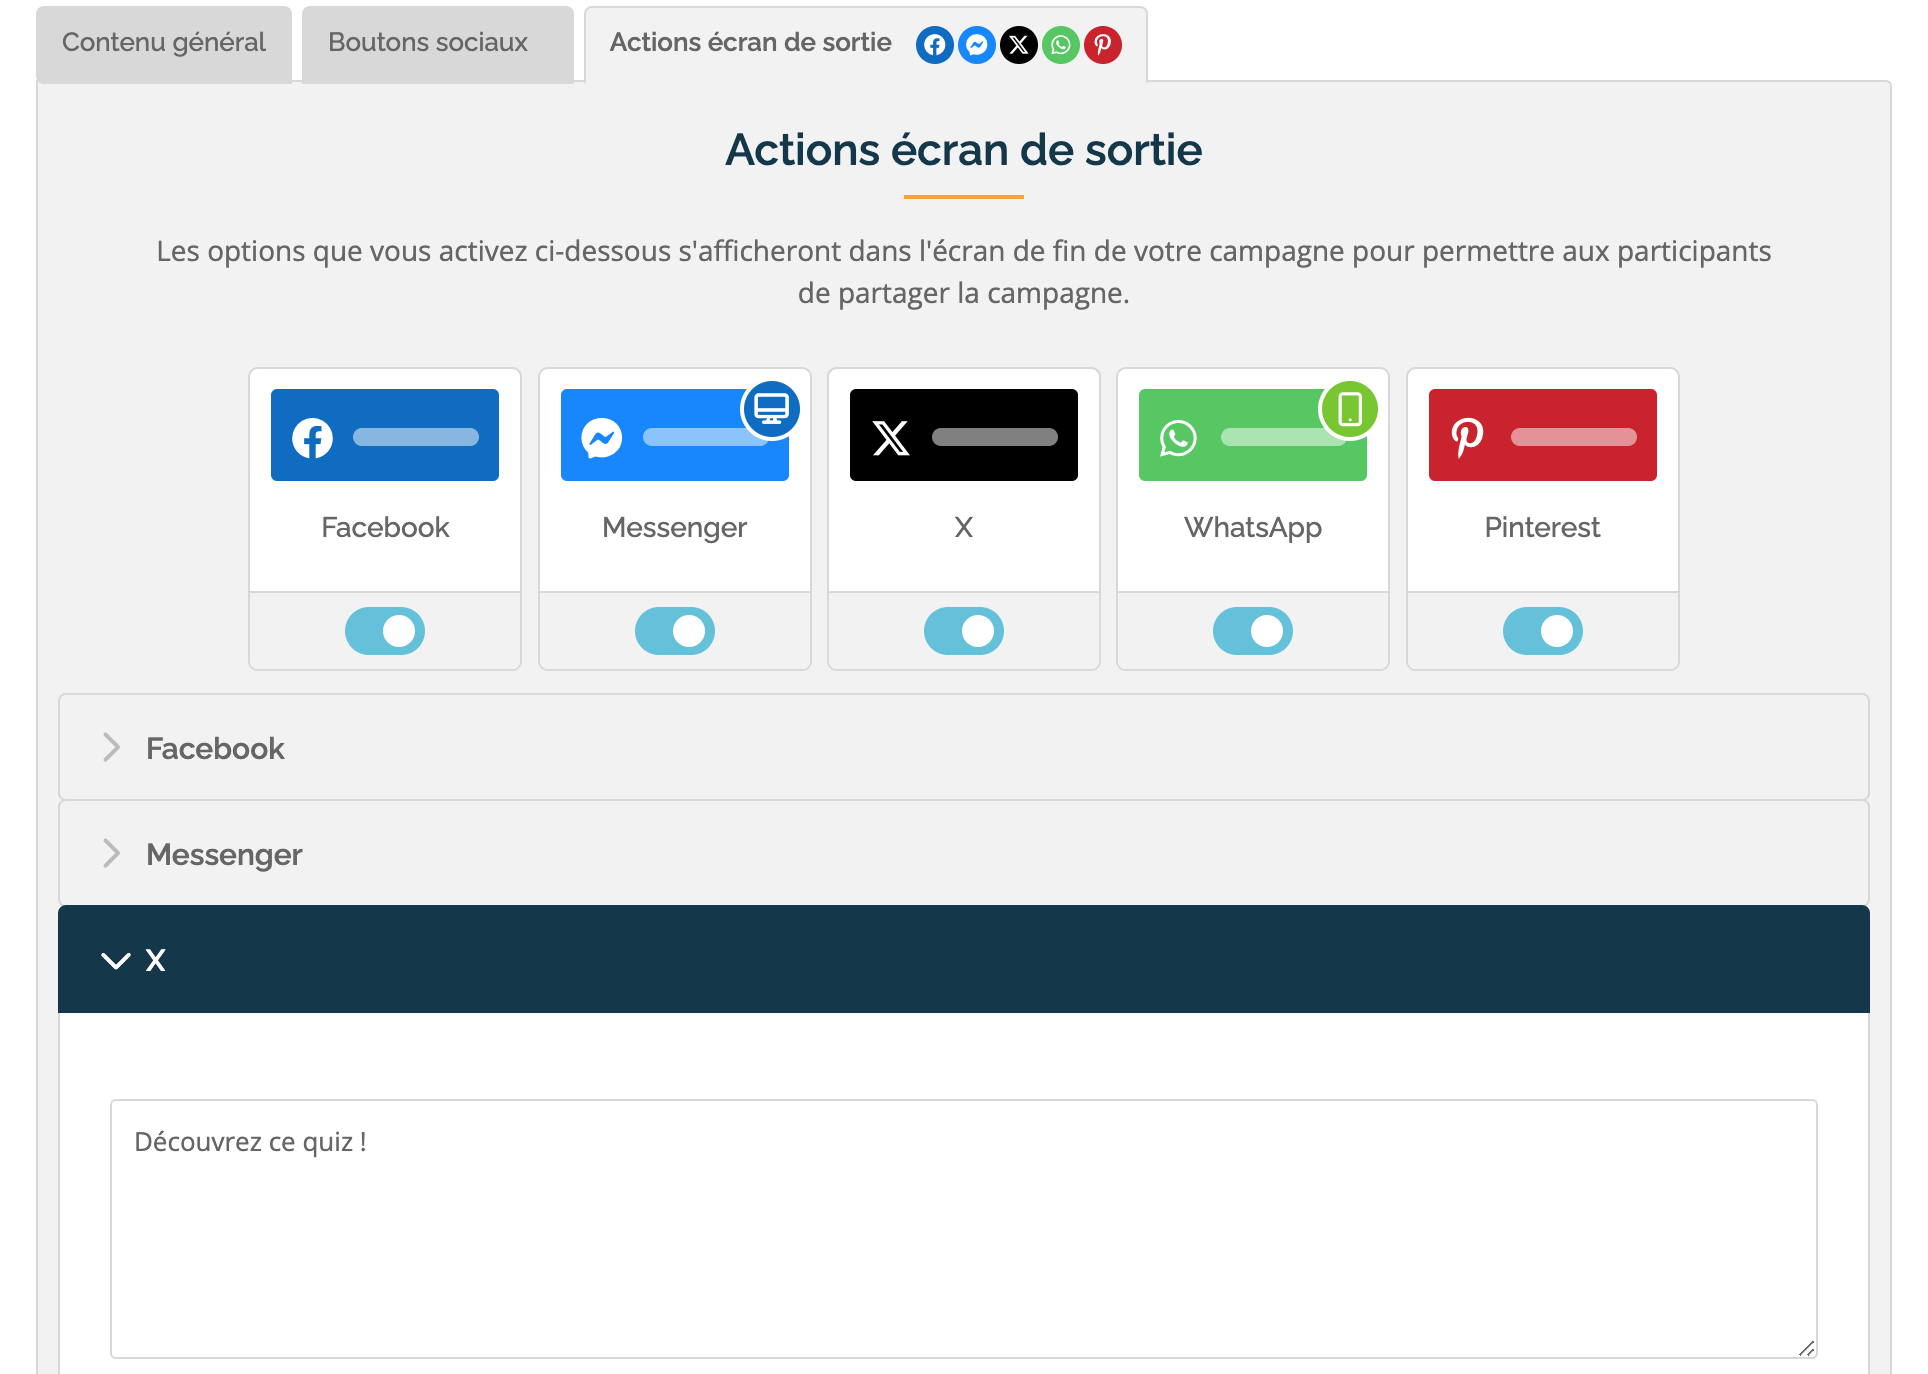Collapse the X accordion section

coord(964,959)
